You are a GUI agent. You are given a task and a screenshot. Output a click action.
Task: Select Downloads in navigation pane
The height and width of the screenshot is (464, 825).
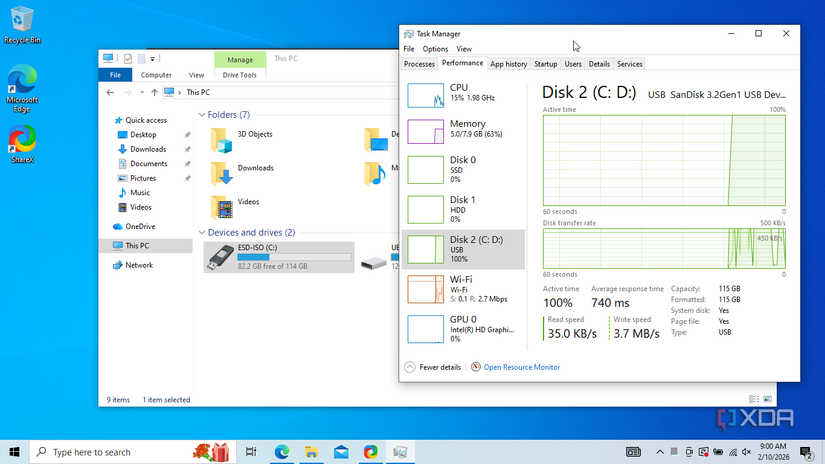point(148,149)
